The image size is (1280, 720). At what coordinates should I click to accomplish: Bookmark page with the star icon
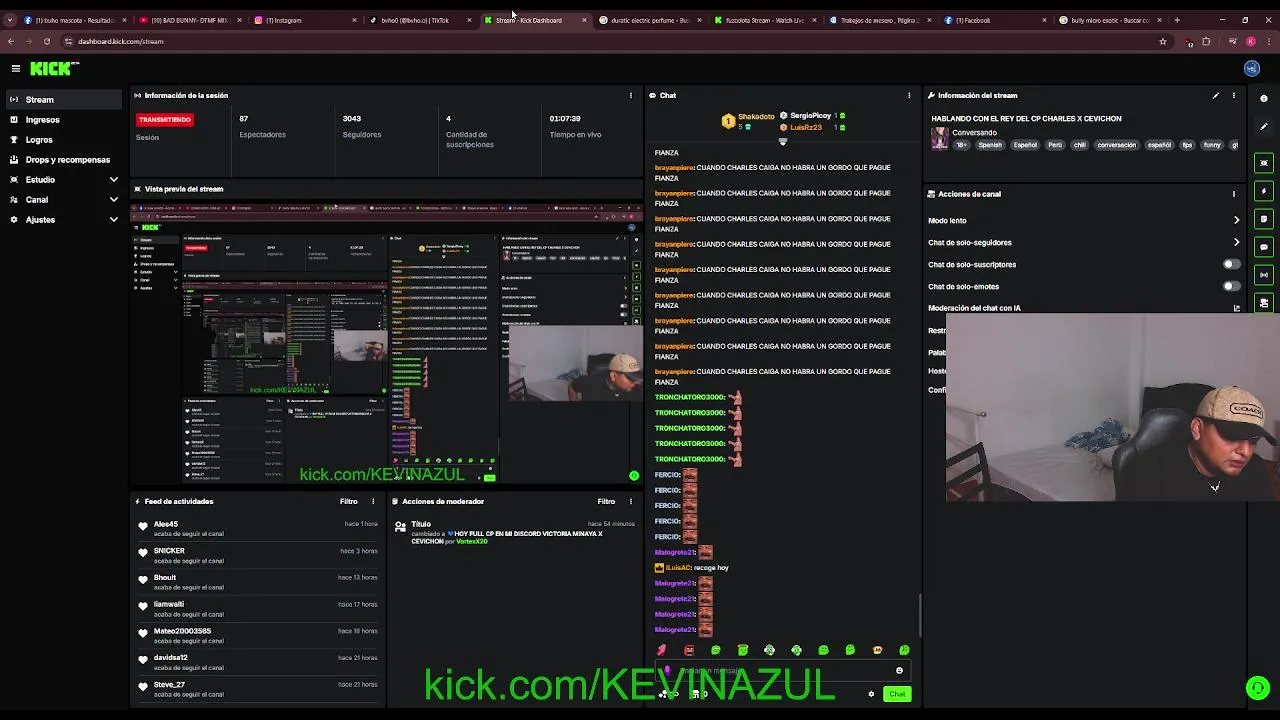tap(1162, 41)
